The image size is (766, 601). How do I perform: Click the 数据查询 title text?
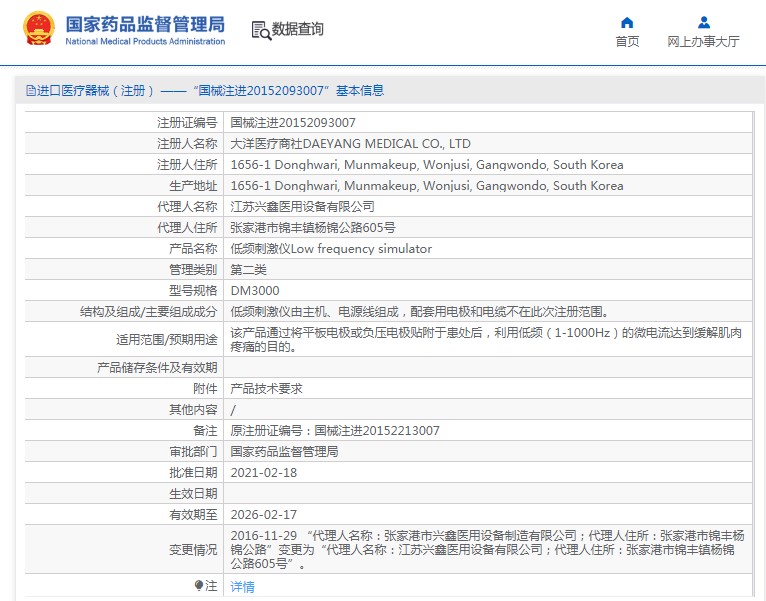298,29
